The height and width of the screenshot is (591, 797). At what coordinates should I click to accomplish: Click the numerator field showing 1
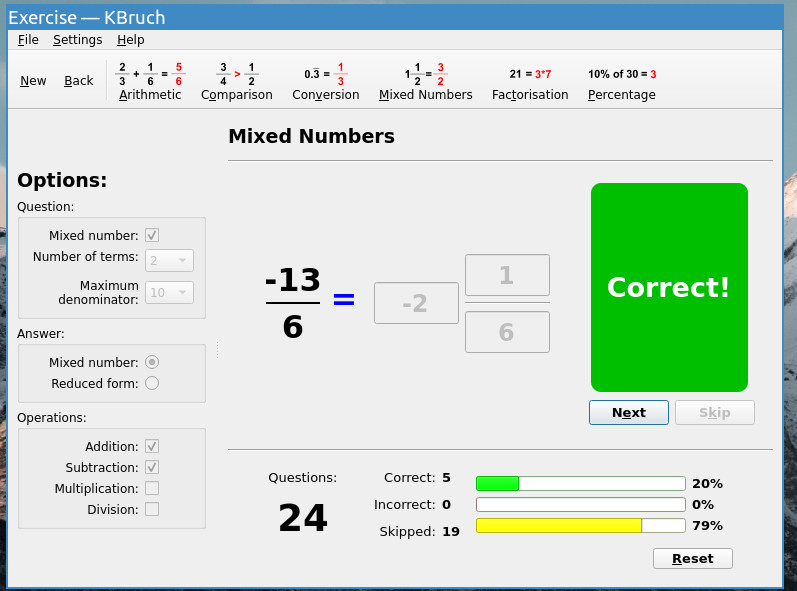coord(507,275)
